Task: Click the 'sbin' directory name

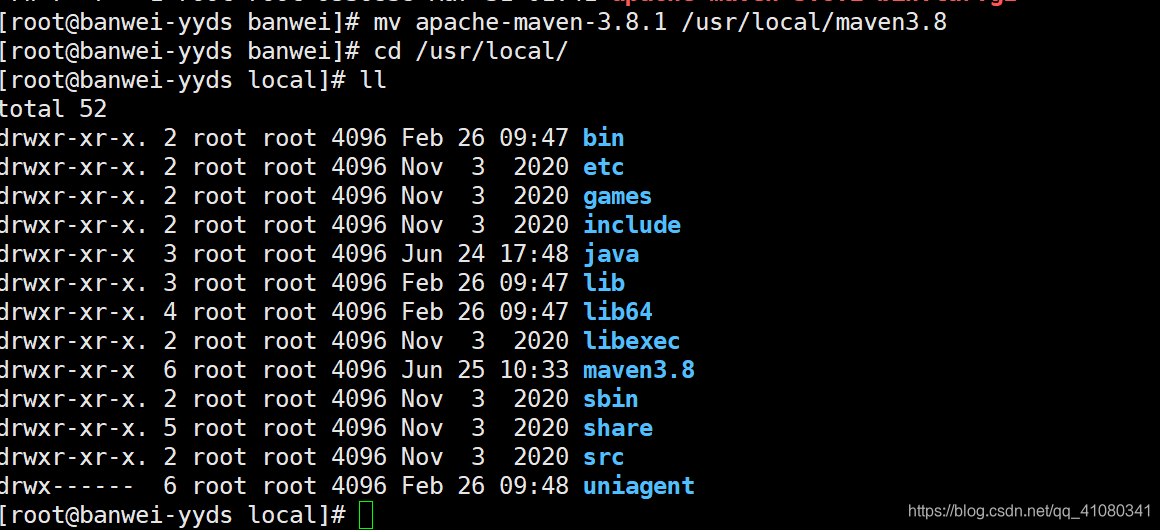Action: click(x=610, y=399)
